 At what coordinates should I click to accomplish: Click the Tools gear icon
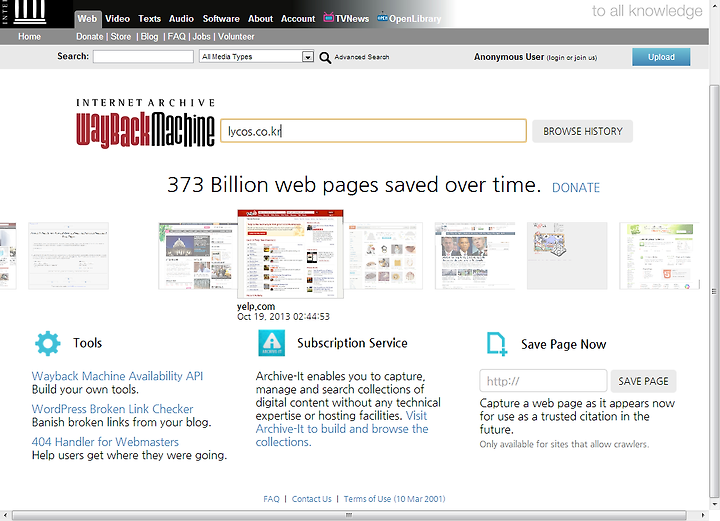[48, 343]
